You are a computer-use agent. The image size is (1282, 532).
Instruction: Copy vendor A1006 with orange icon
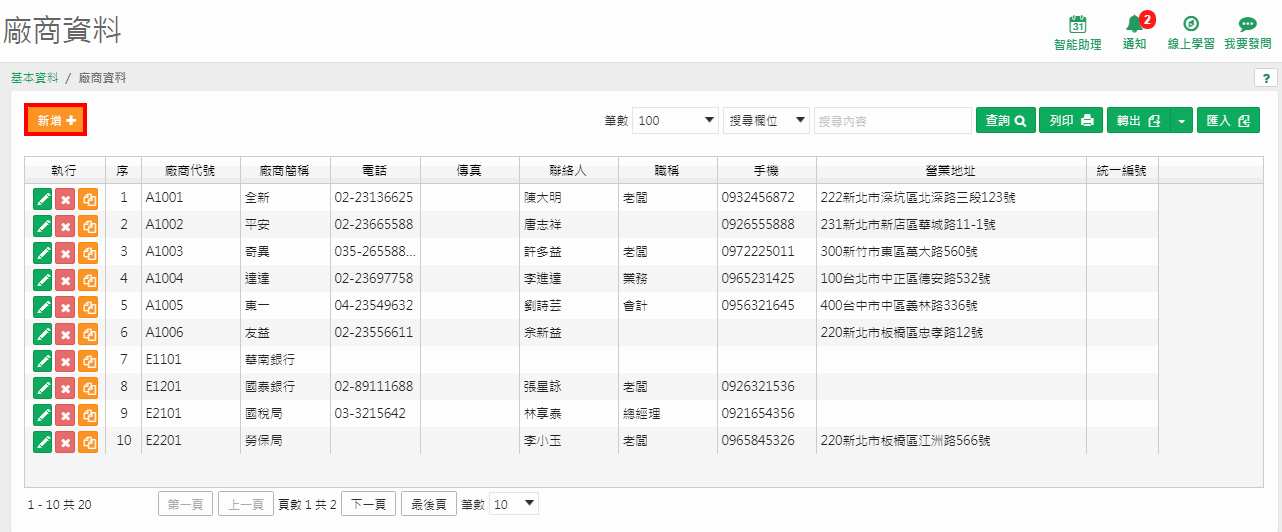point(88,333)
